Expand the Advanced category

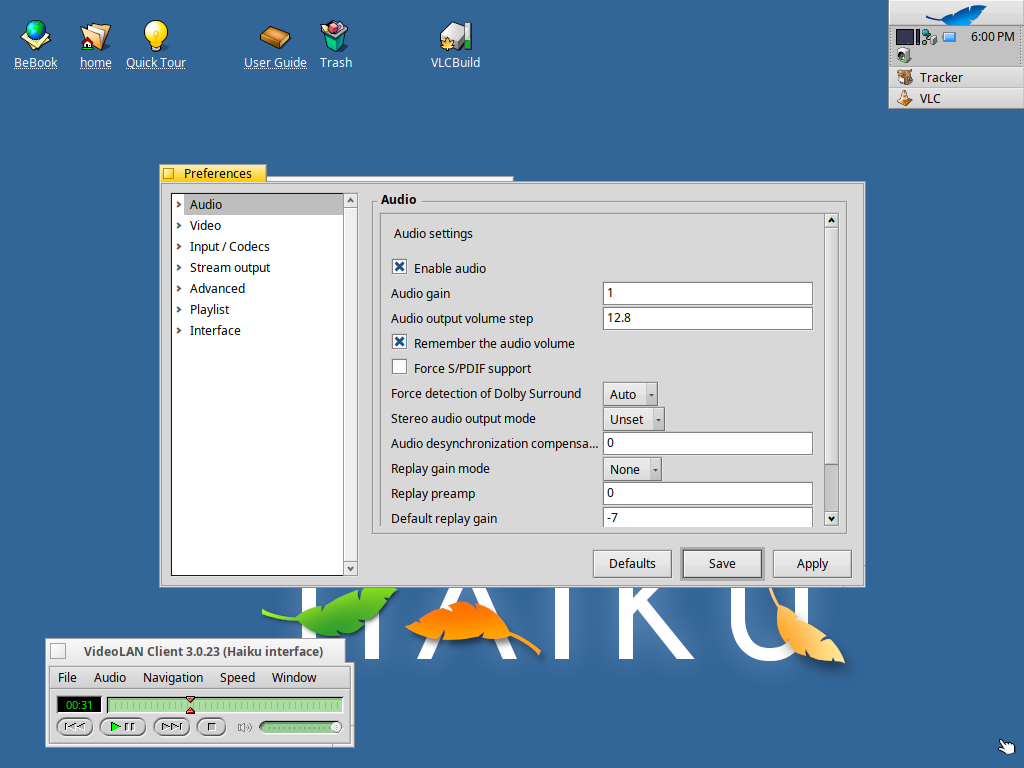[179, 288]
